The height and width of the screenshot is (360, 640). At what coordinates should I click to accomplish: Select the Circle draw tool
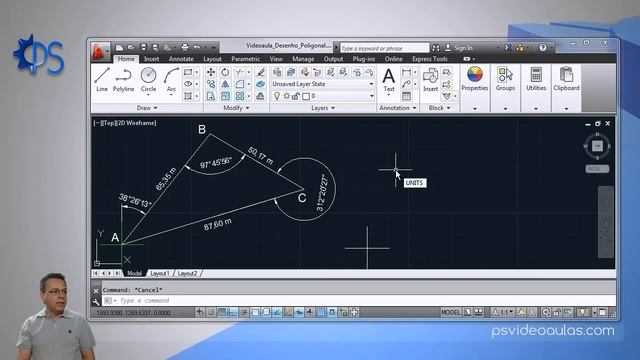tap(148, 80)
